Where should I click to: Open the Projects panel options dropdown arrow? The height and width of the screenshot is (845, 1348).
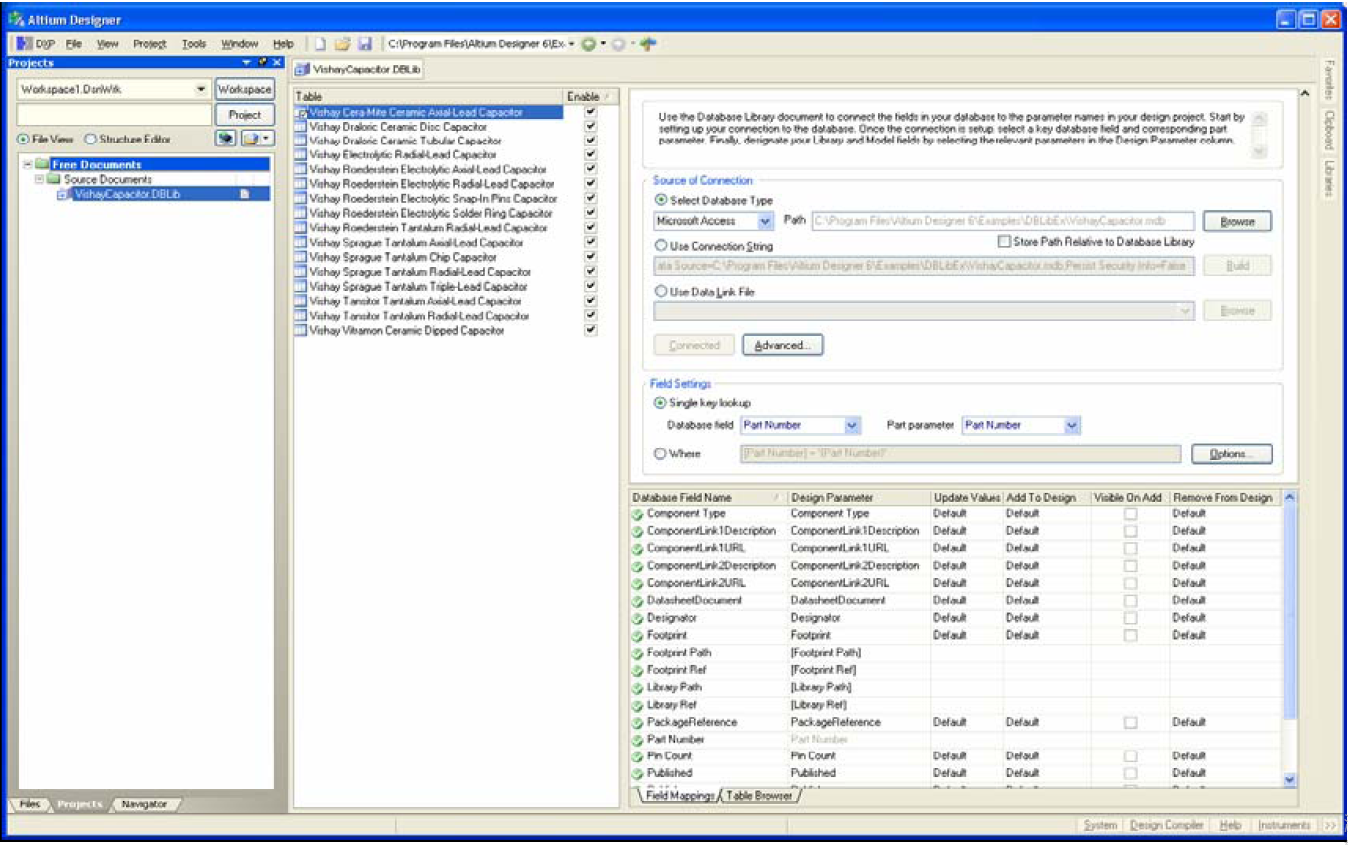point(248,62)
